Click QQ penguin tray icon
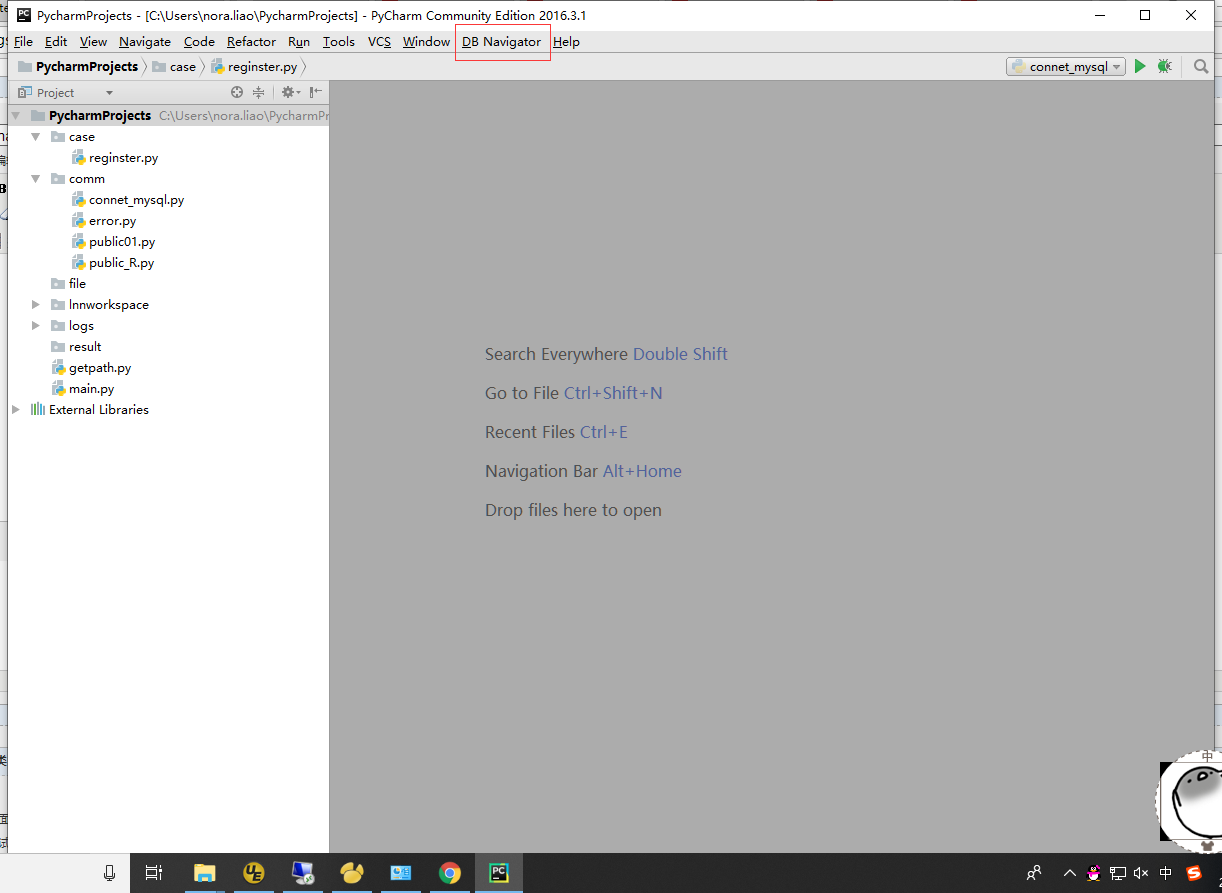The image size is (1222, 893). coord(1094,873)
